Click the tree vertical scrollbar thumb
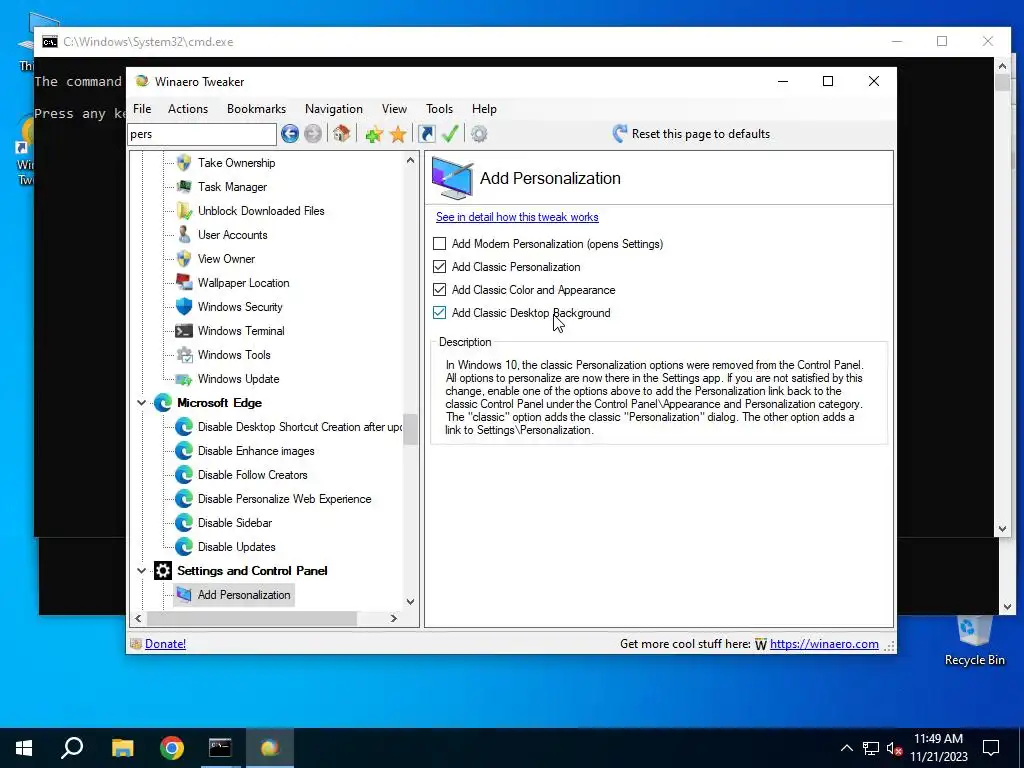The width and height of the screenshot is (1024, 768). coord(410,429)
